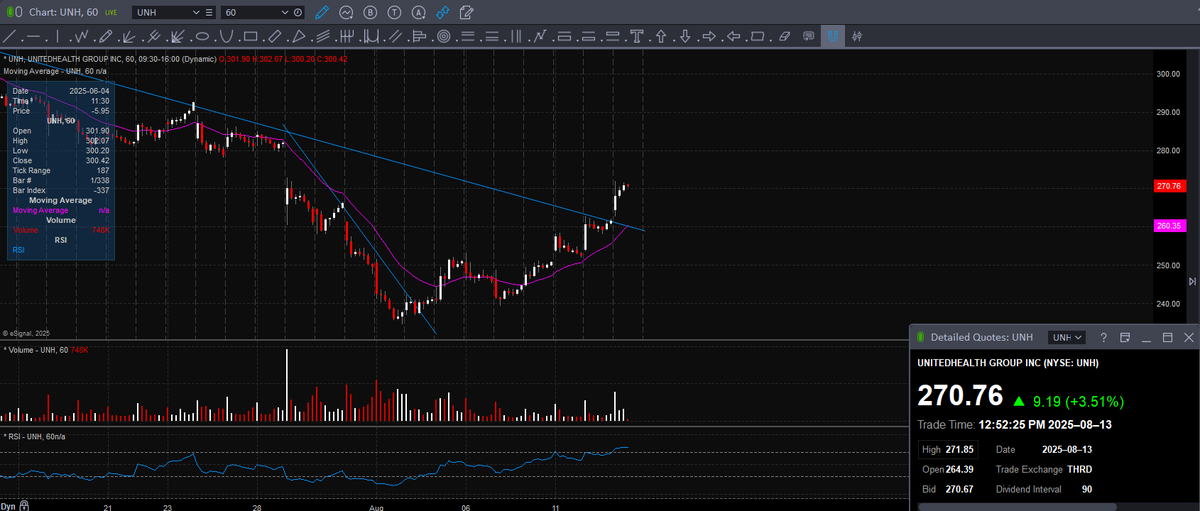Select the Andrews pitchfork tool

tap(153, 37)
